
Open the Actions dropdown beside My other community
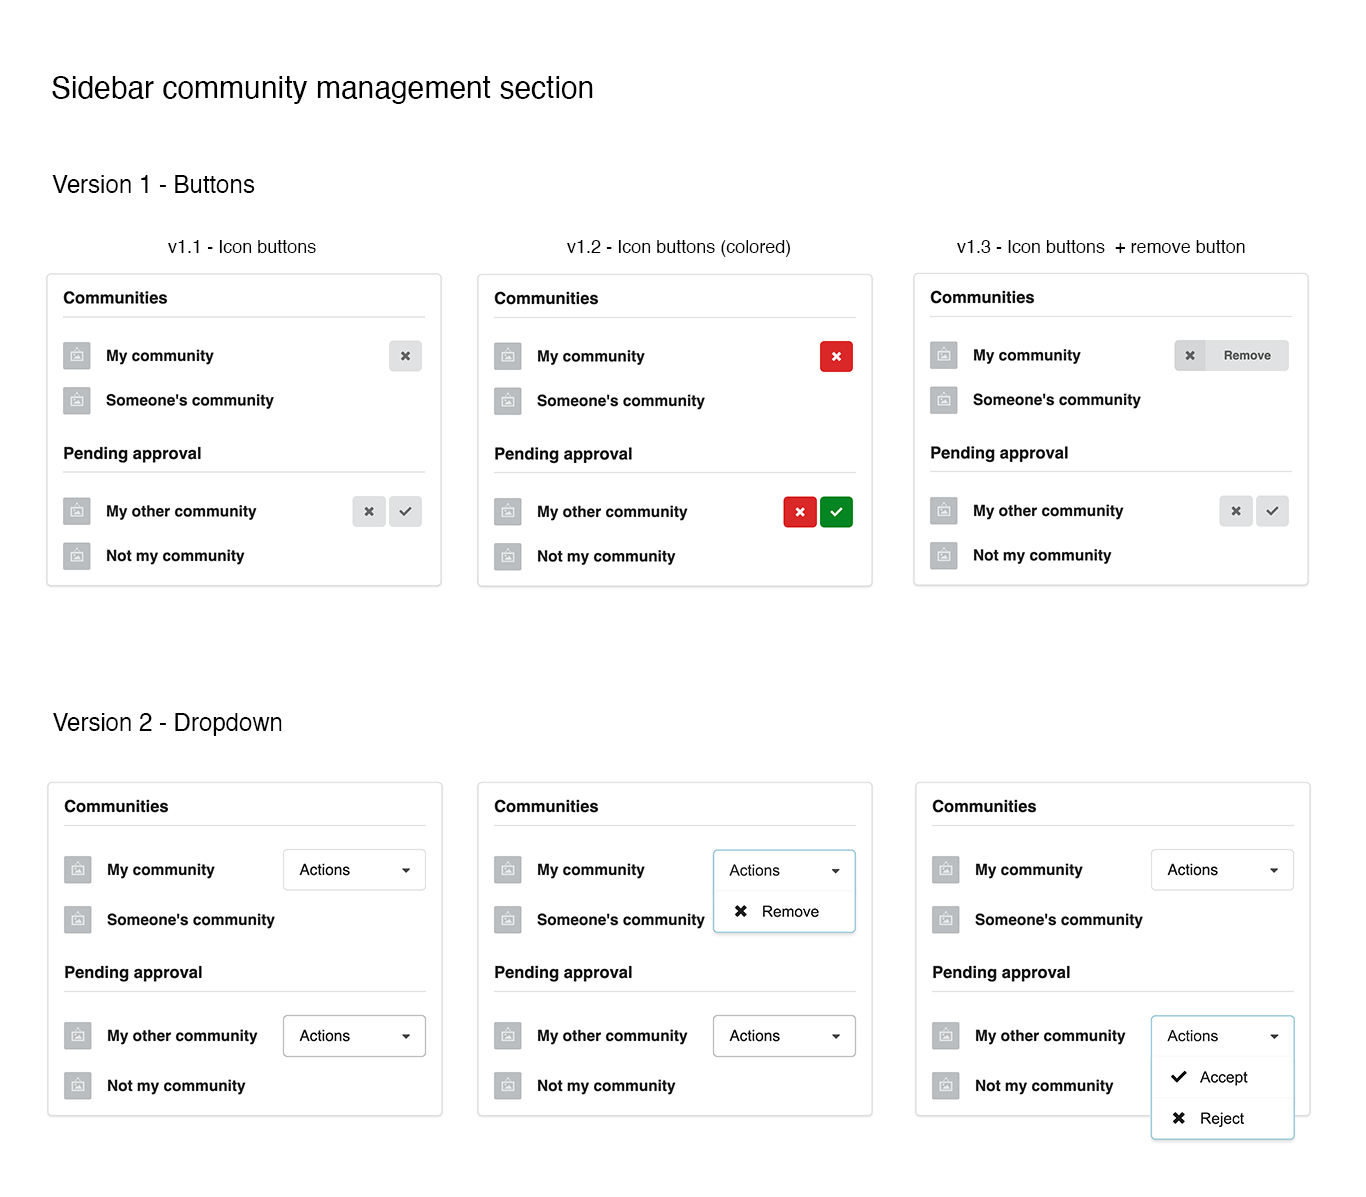[x=354, y=1036]
